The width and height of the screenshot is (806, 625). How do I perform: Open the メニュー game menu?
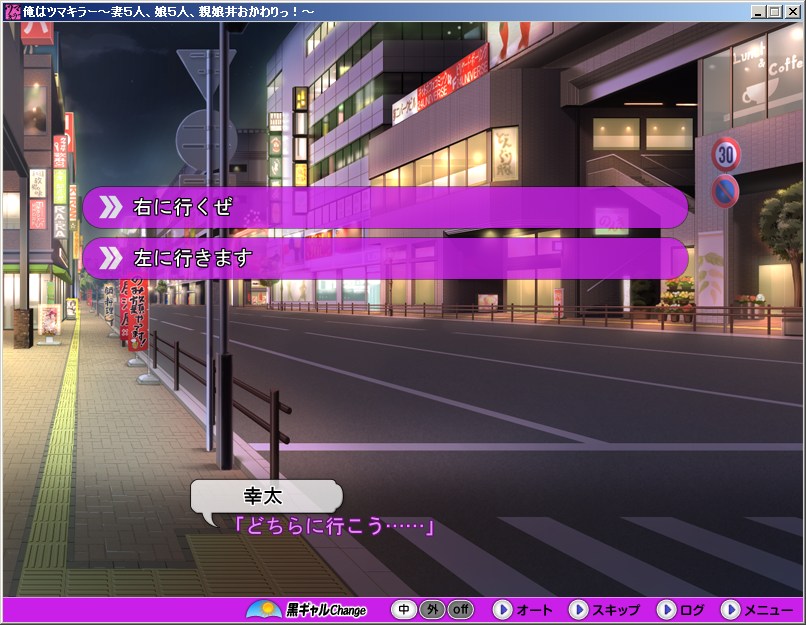[768, 610]
